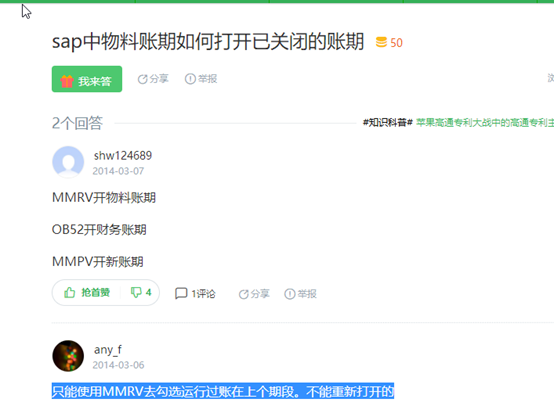Click the 2个回答 answers heading
The height and width of the screenshot is (406, 554).
coord(77,123)
